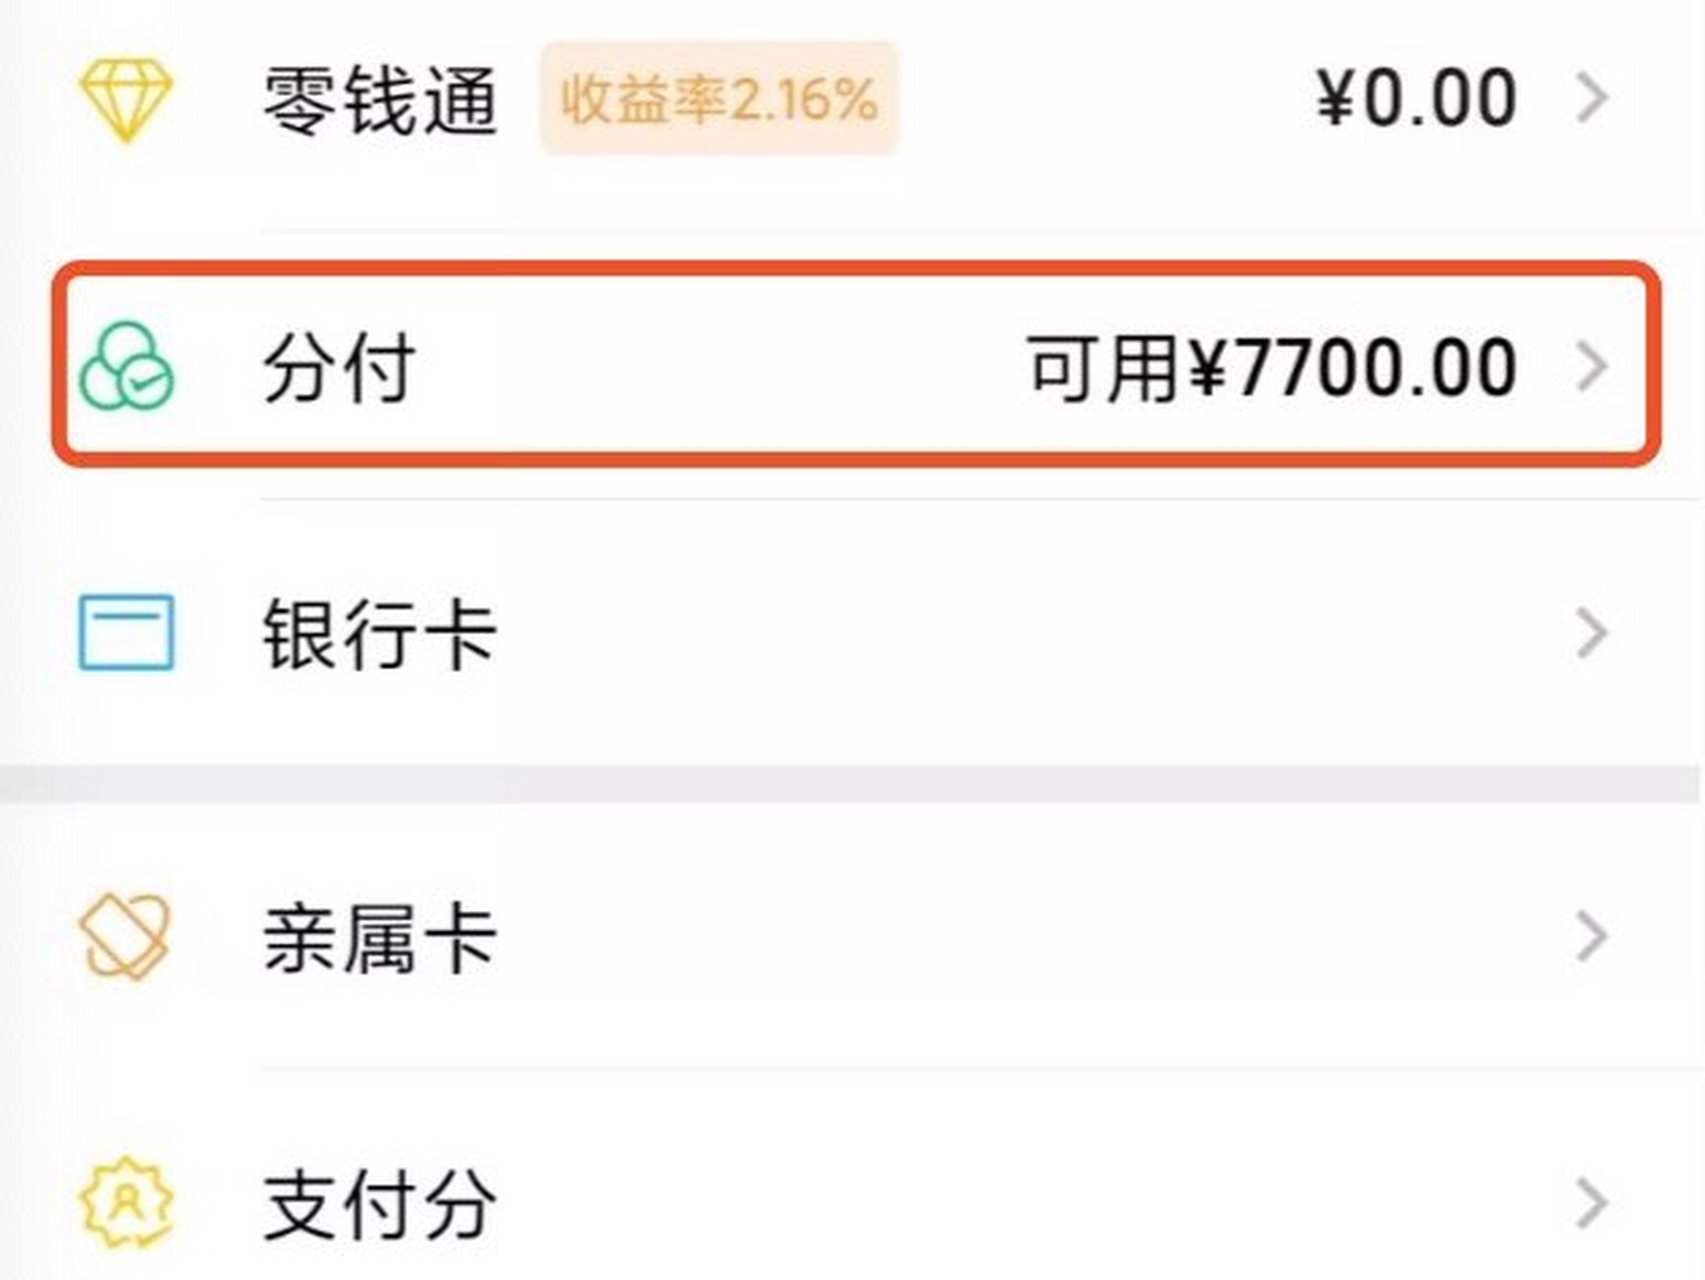Tap the orange 亲属卡 icon

(x=125, y=936)
